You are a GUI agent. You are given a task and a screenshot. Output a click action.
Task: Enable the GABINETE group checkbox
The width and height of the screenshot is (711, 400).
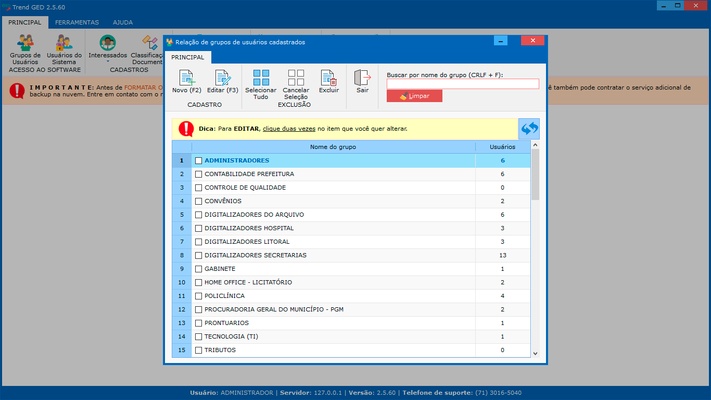point(198,269)
